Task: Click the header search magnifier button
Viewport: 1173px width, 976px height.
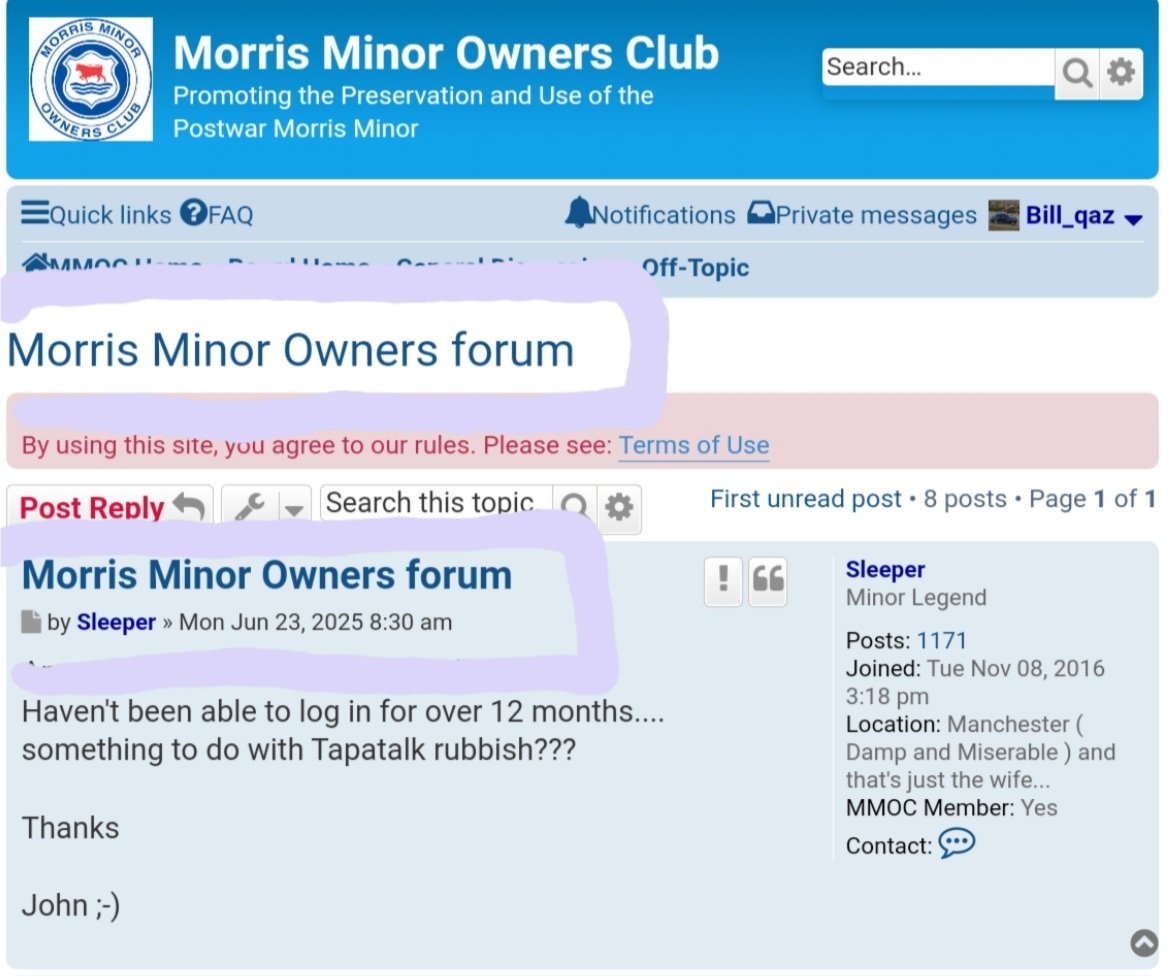Action: [x=1076, y=73]
